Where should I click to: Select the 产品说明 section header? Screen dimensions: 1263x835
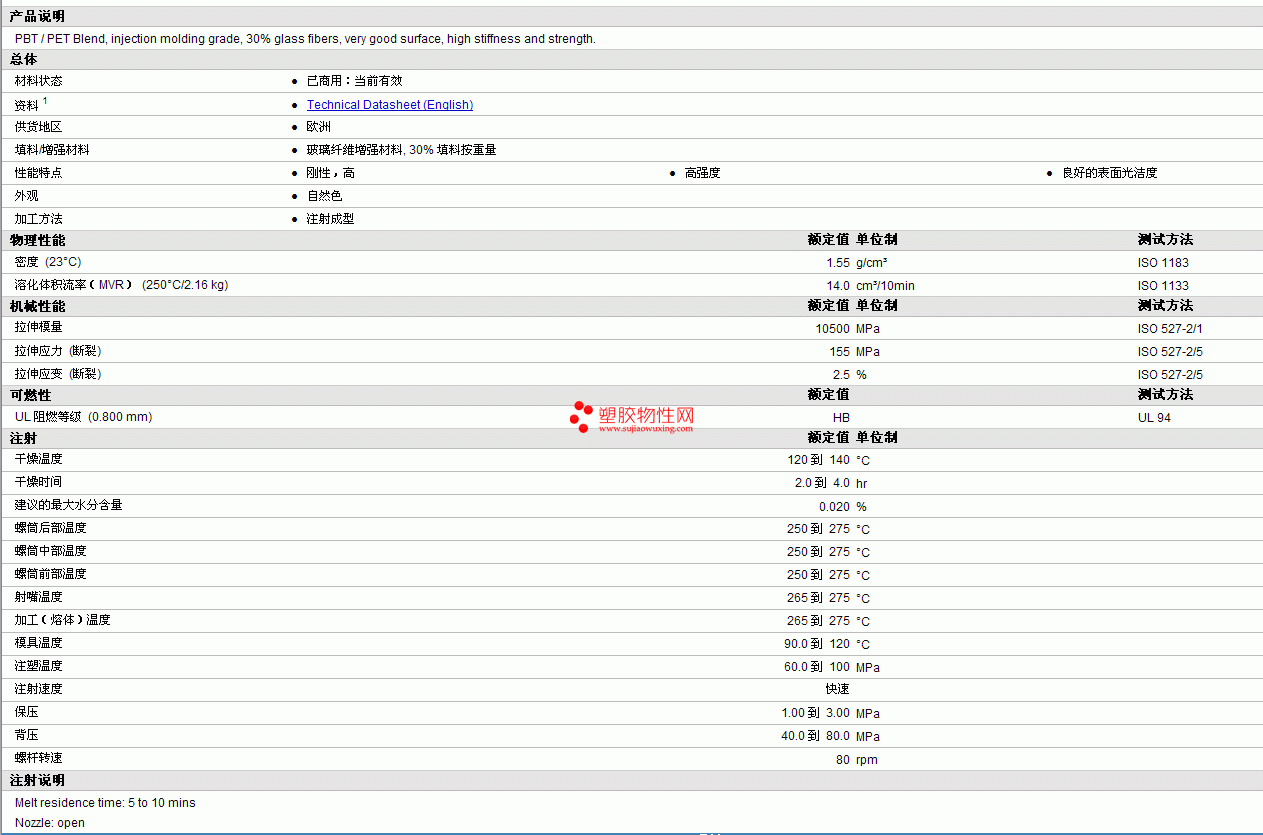coord(37,16)
